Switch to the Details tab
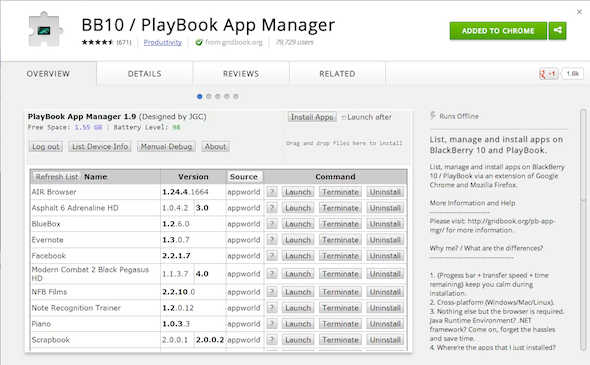This screenshot has width=590, height=365. pos(144,74)
